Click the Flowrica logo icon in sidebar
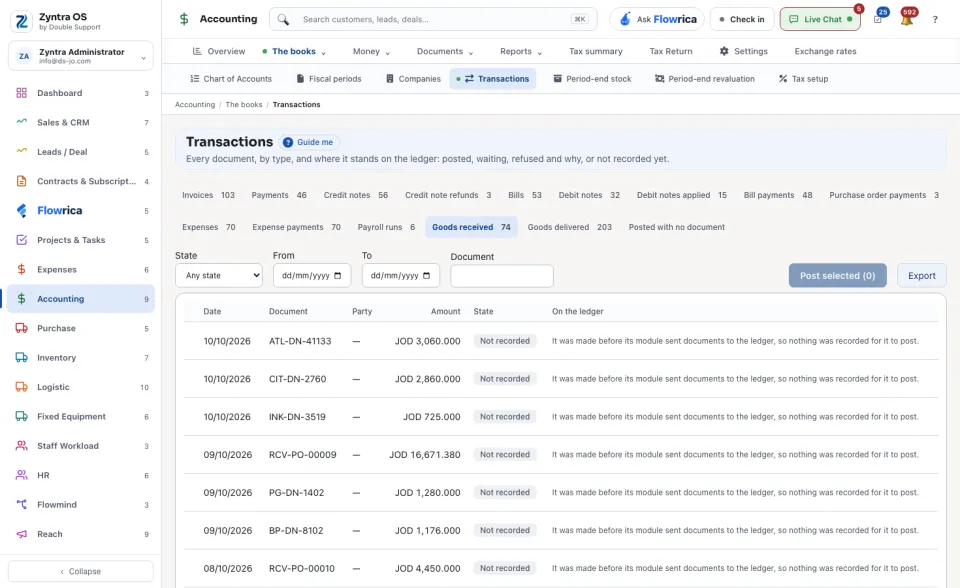960x588 pixels. tap(21, 211)
